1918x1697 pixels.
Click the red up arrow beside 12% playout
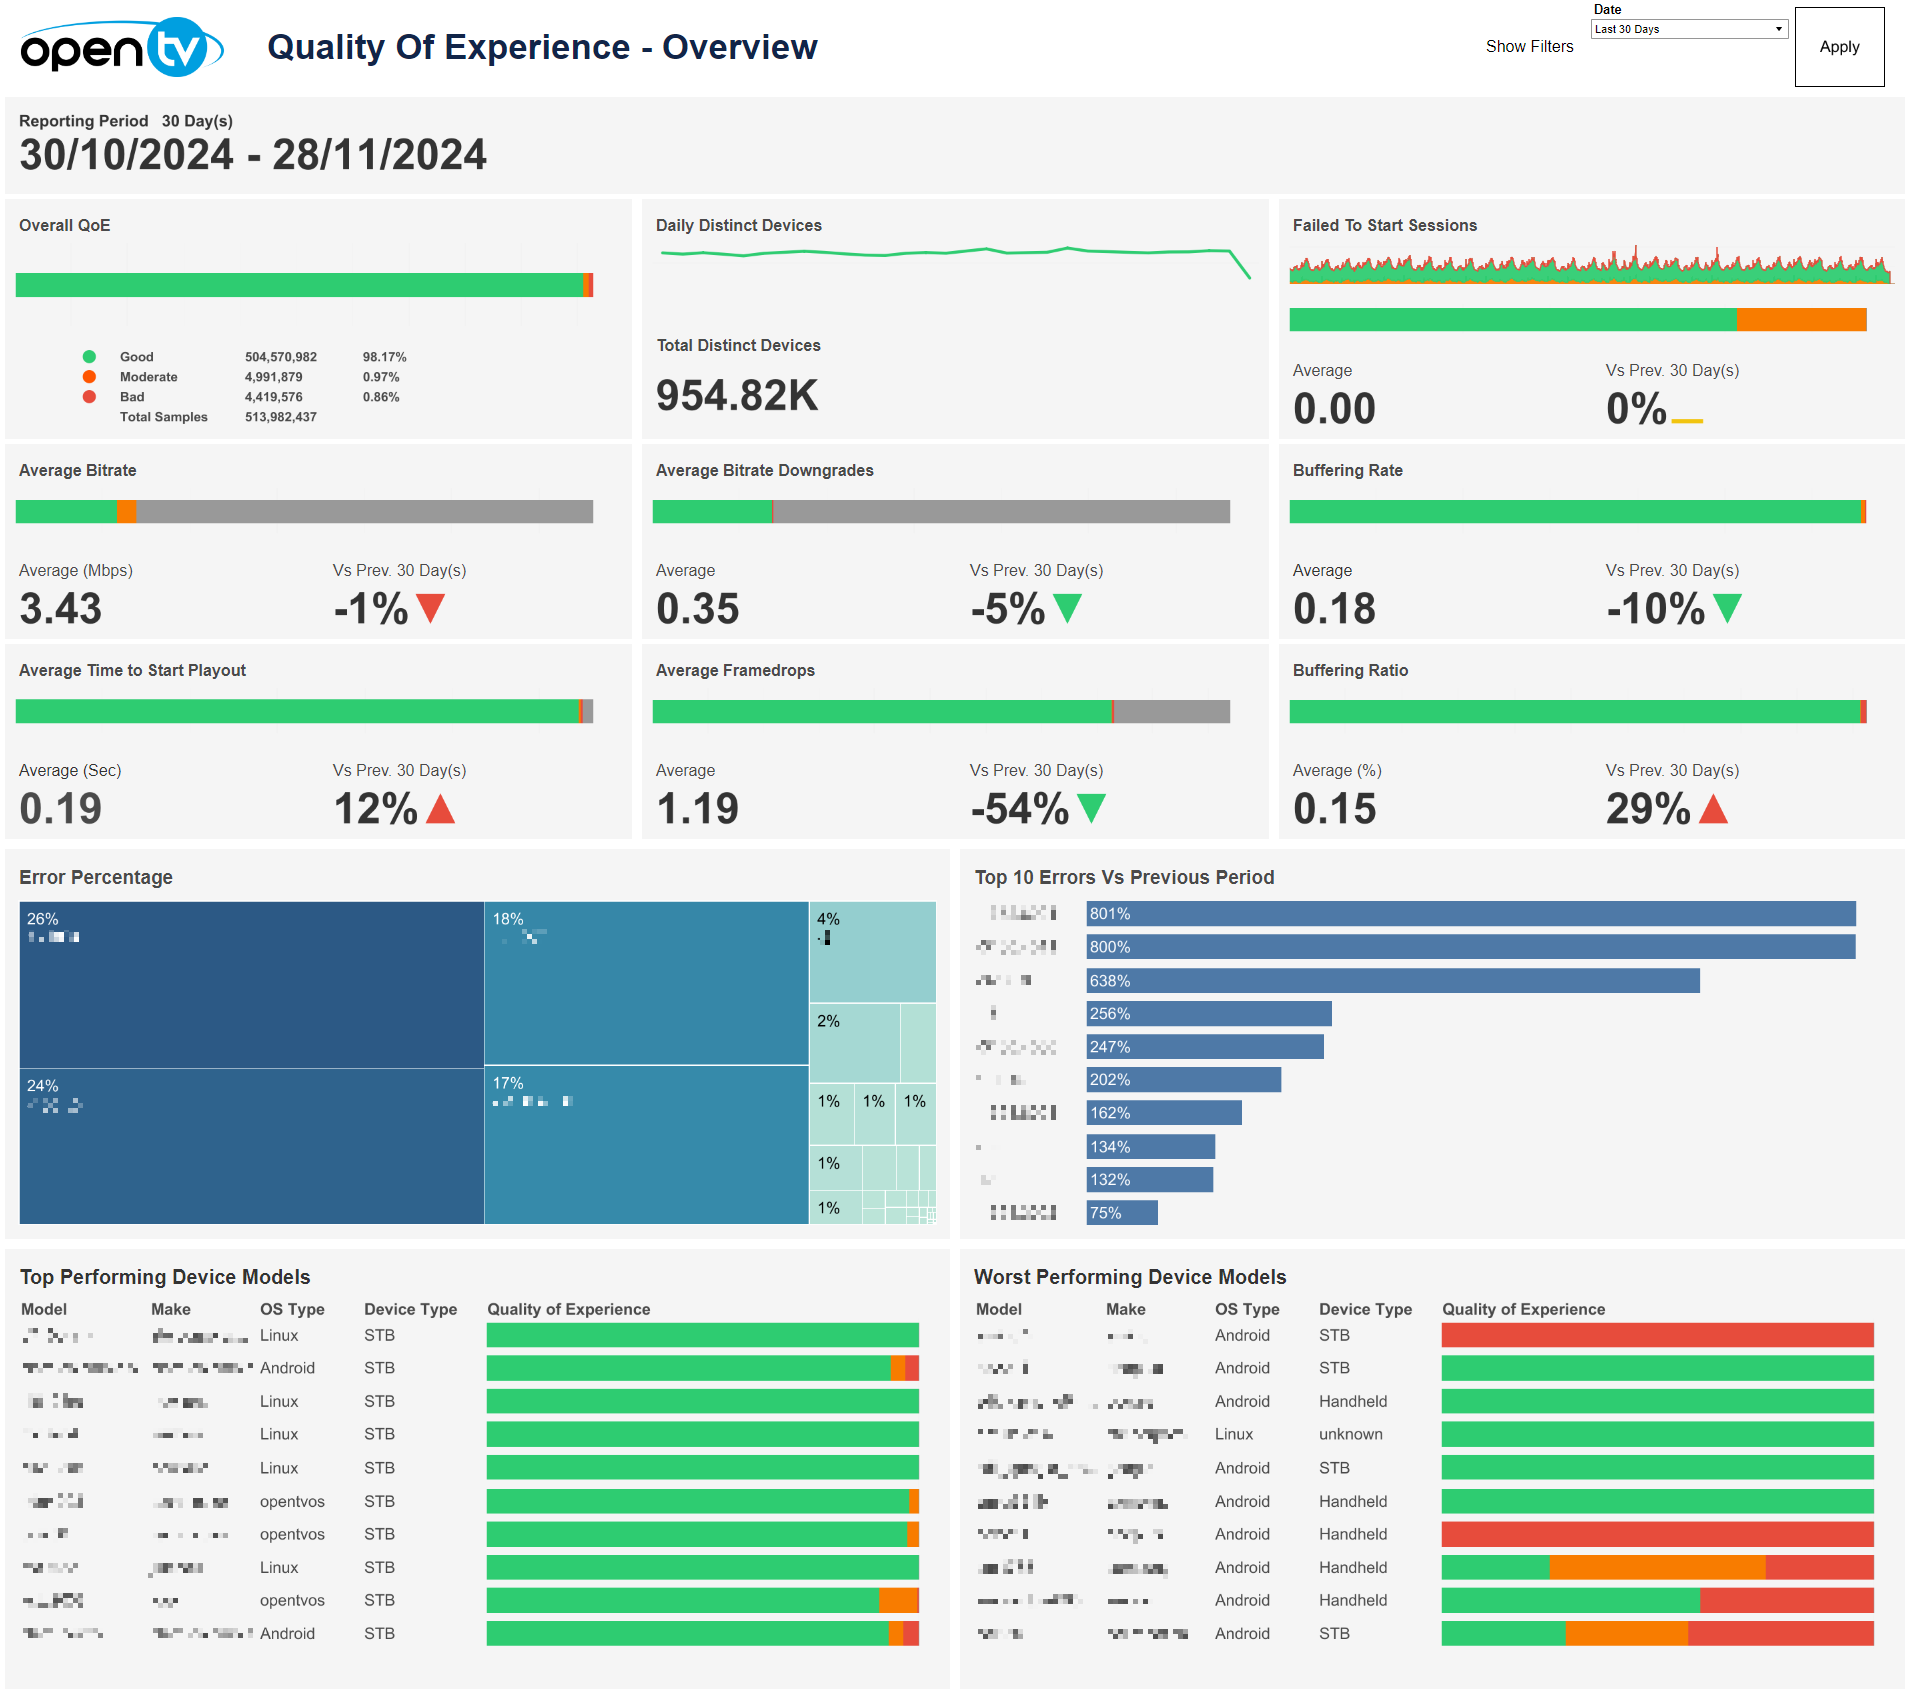pyautogui.click(x=440, y=808)
